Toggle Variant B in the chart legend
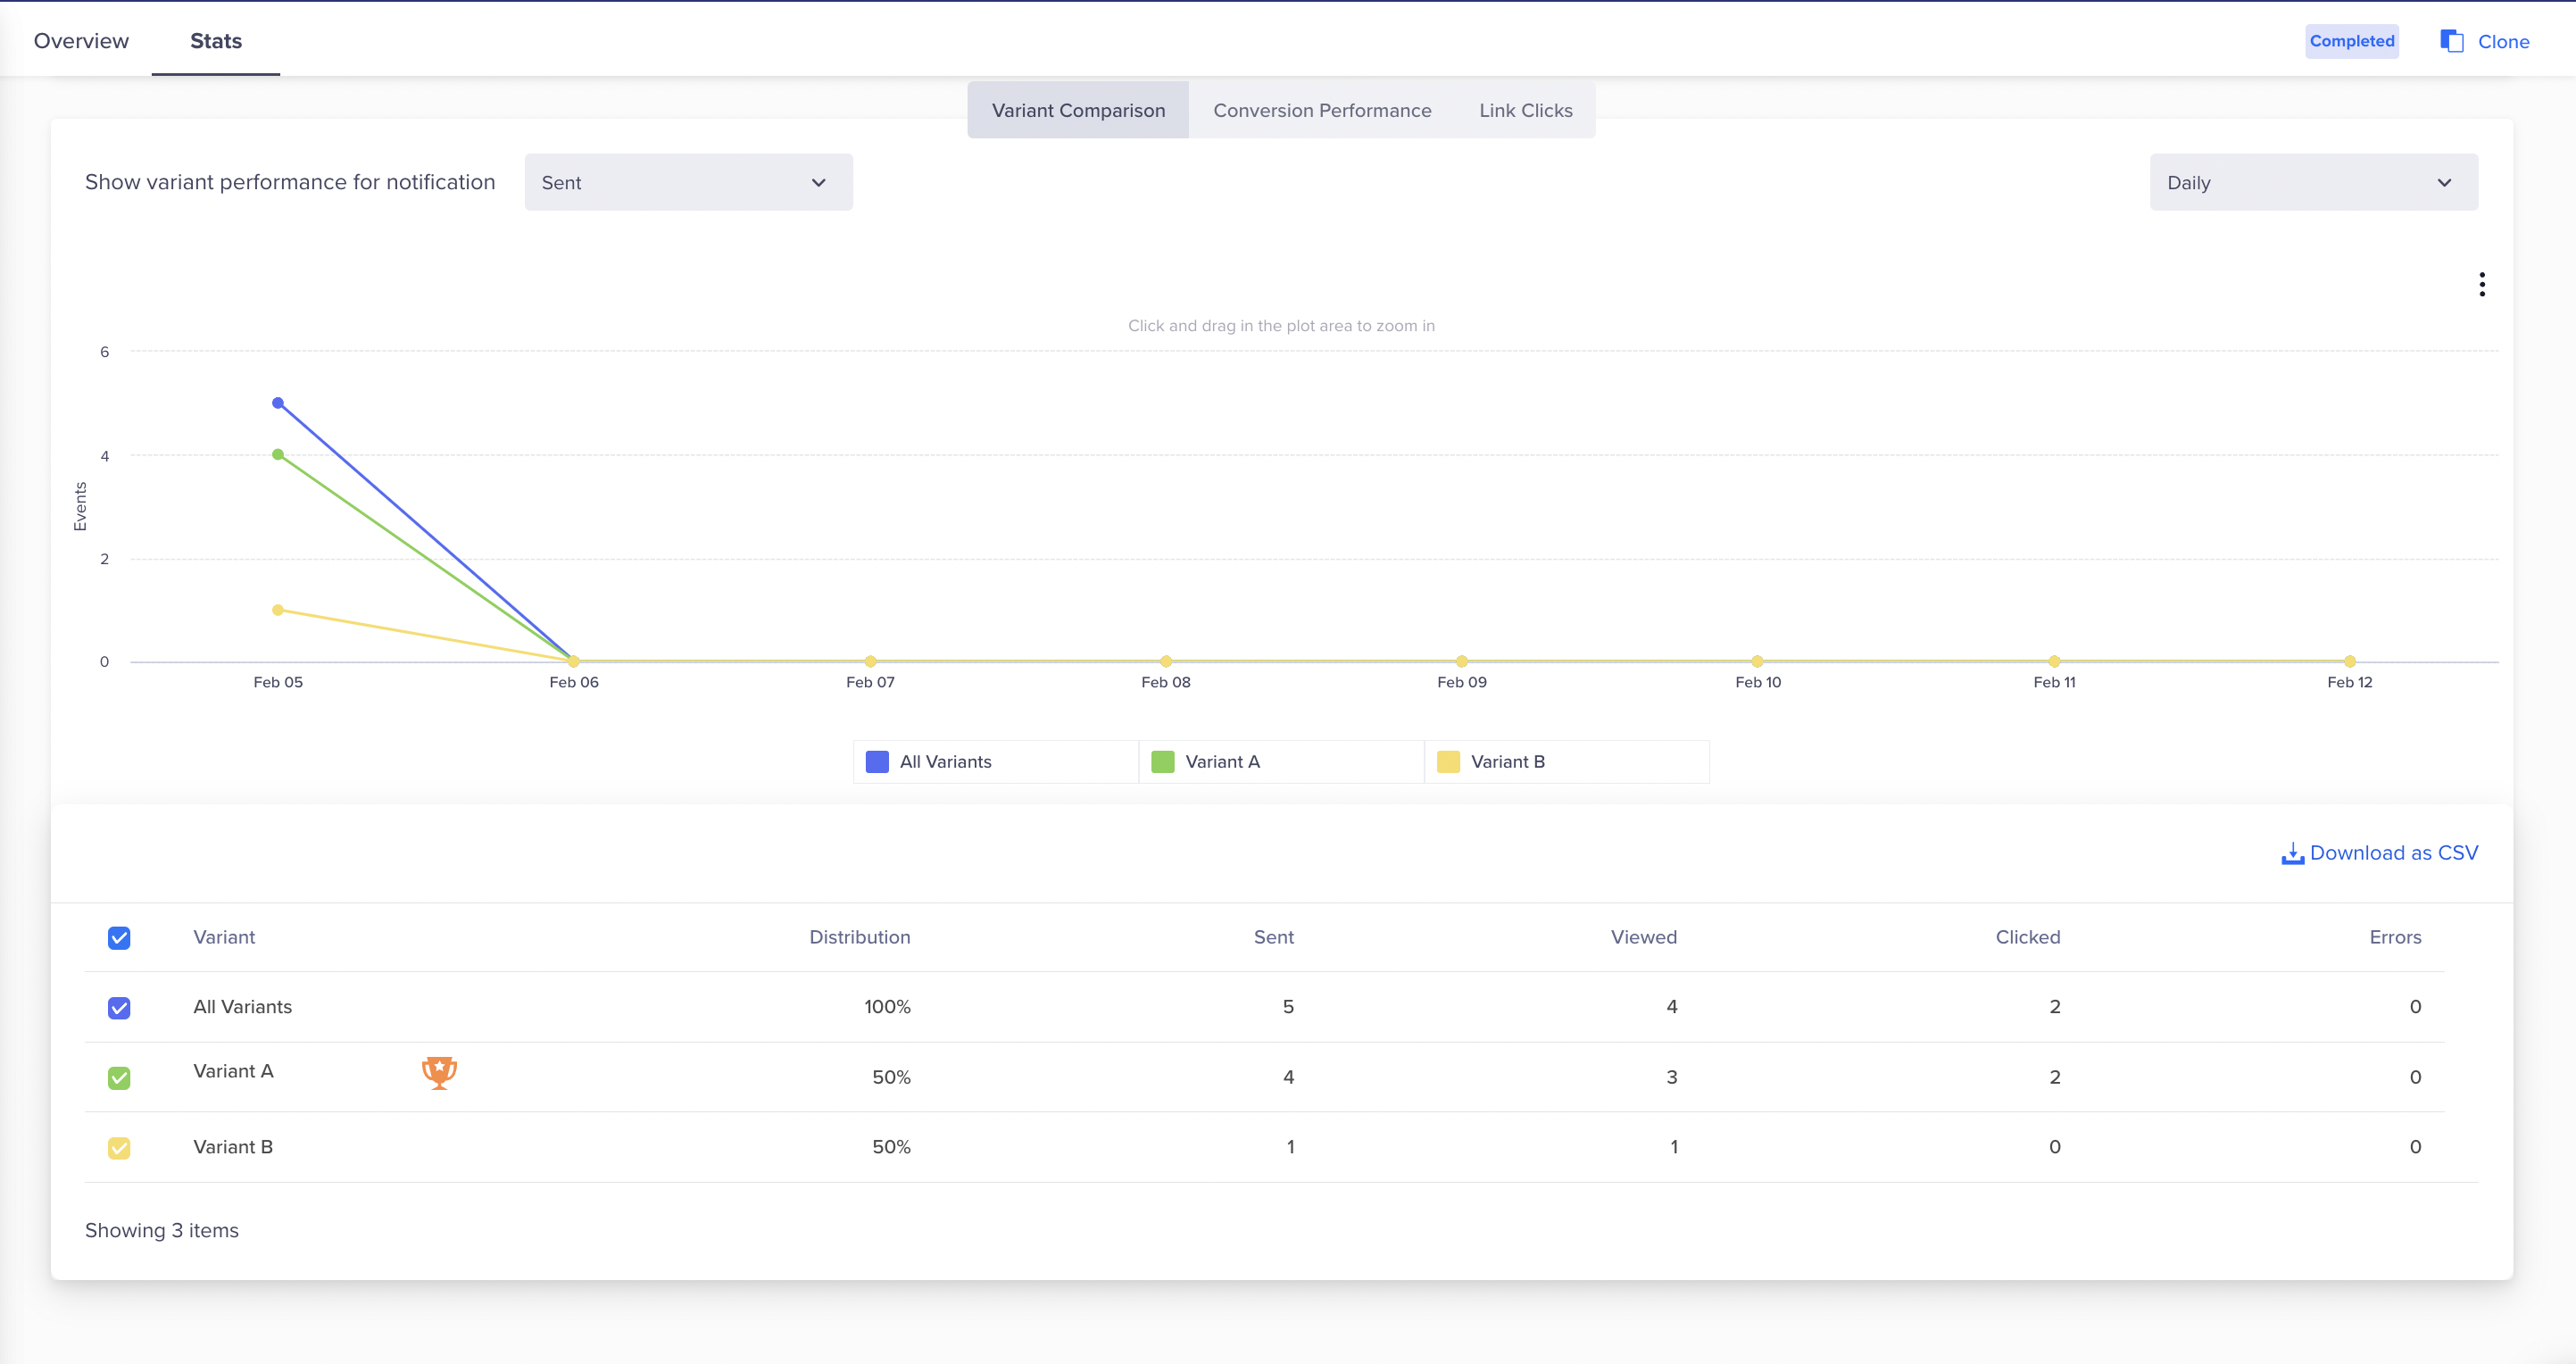2576x1364 pixels. [x=1507, y=762]
